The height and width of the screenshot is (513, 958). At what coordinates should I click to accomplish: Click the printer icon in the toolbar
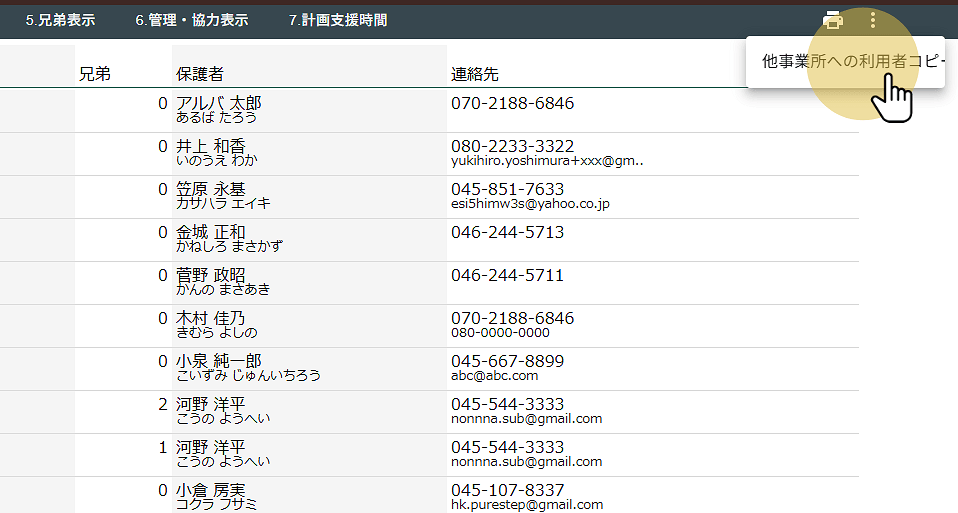tap(832, 20)
